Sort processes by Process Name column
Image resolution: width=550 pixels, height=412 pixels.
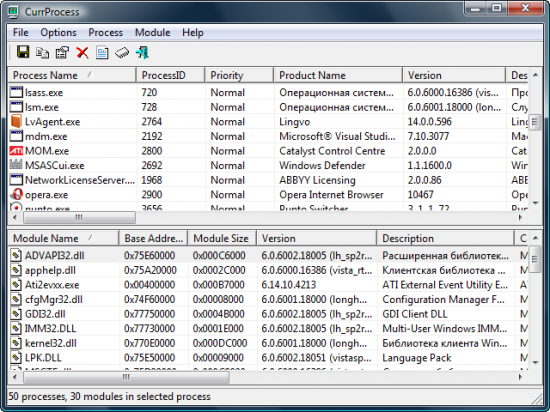tap(72, 75)
